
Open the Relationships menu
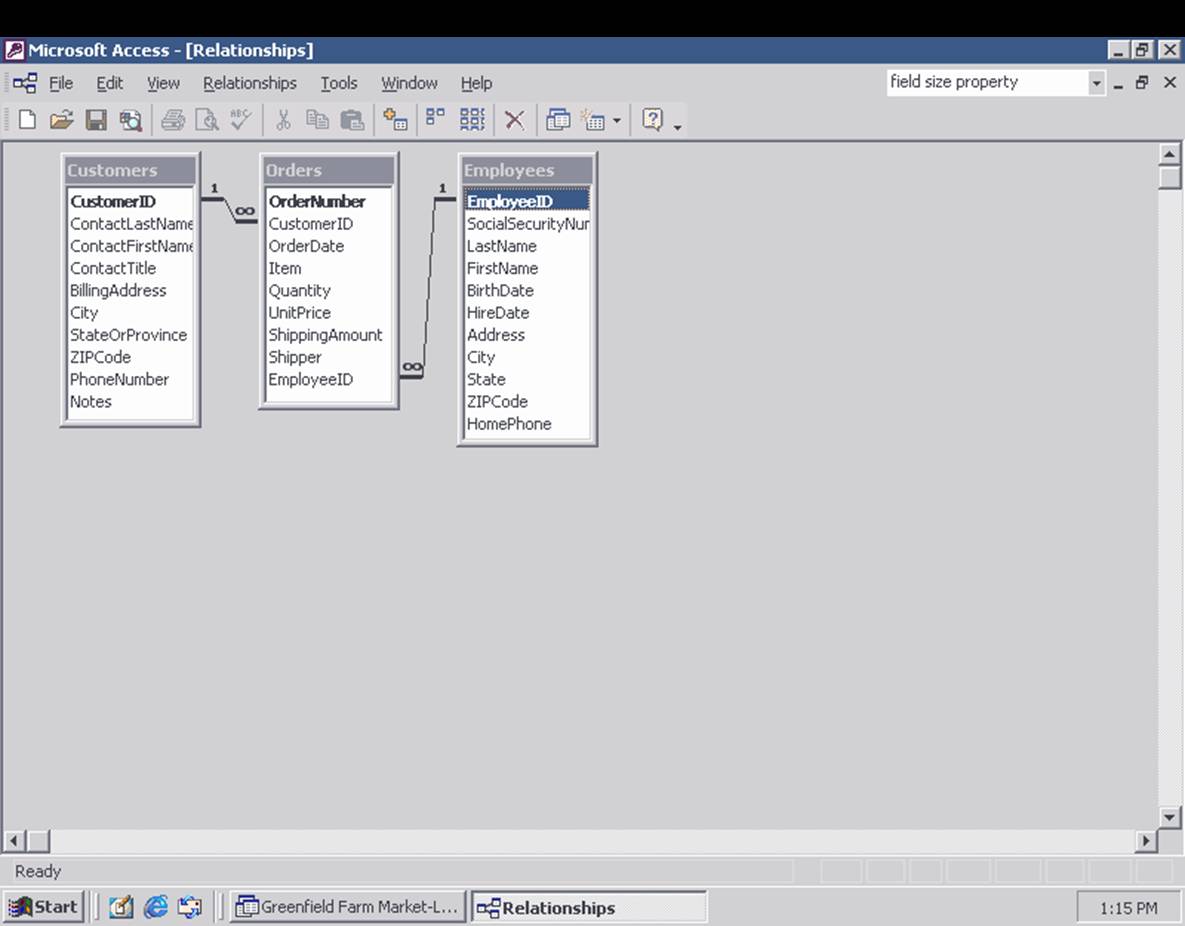pyautogui.click(x=249, y=83)
